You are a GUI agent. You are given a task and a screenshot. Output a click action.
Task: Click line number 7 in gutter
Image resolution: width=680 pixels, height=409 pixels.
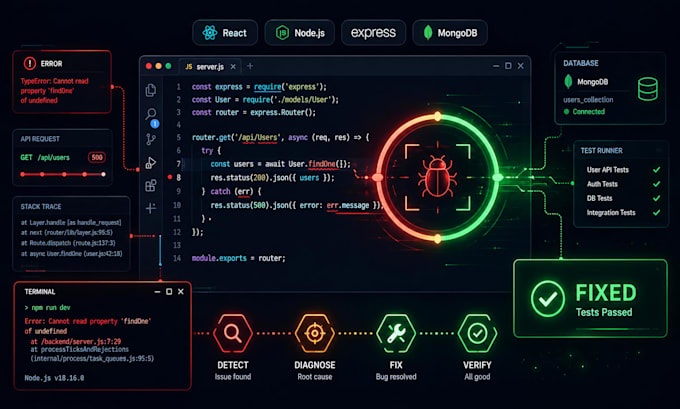pos(178,164)
